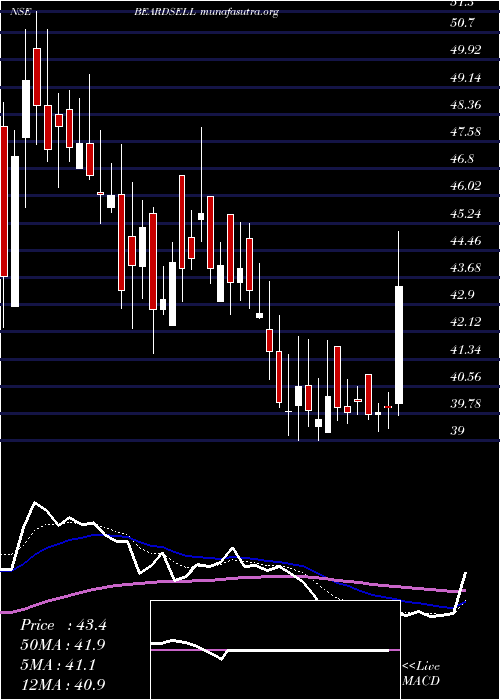500x700 pixels.
Task: Click the 49.92 price axis label
Action: (466, 50)
